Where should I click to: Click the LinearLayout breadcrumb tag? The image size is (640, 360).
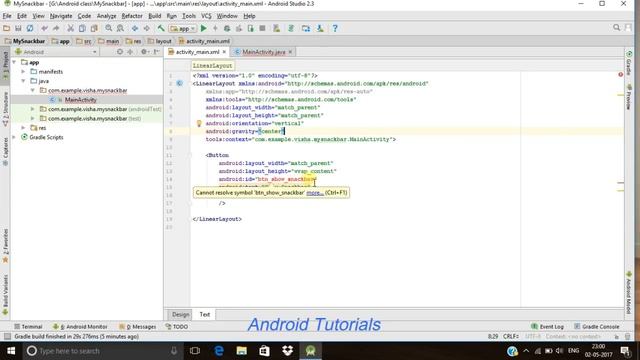212,66
